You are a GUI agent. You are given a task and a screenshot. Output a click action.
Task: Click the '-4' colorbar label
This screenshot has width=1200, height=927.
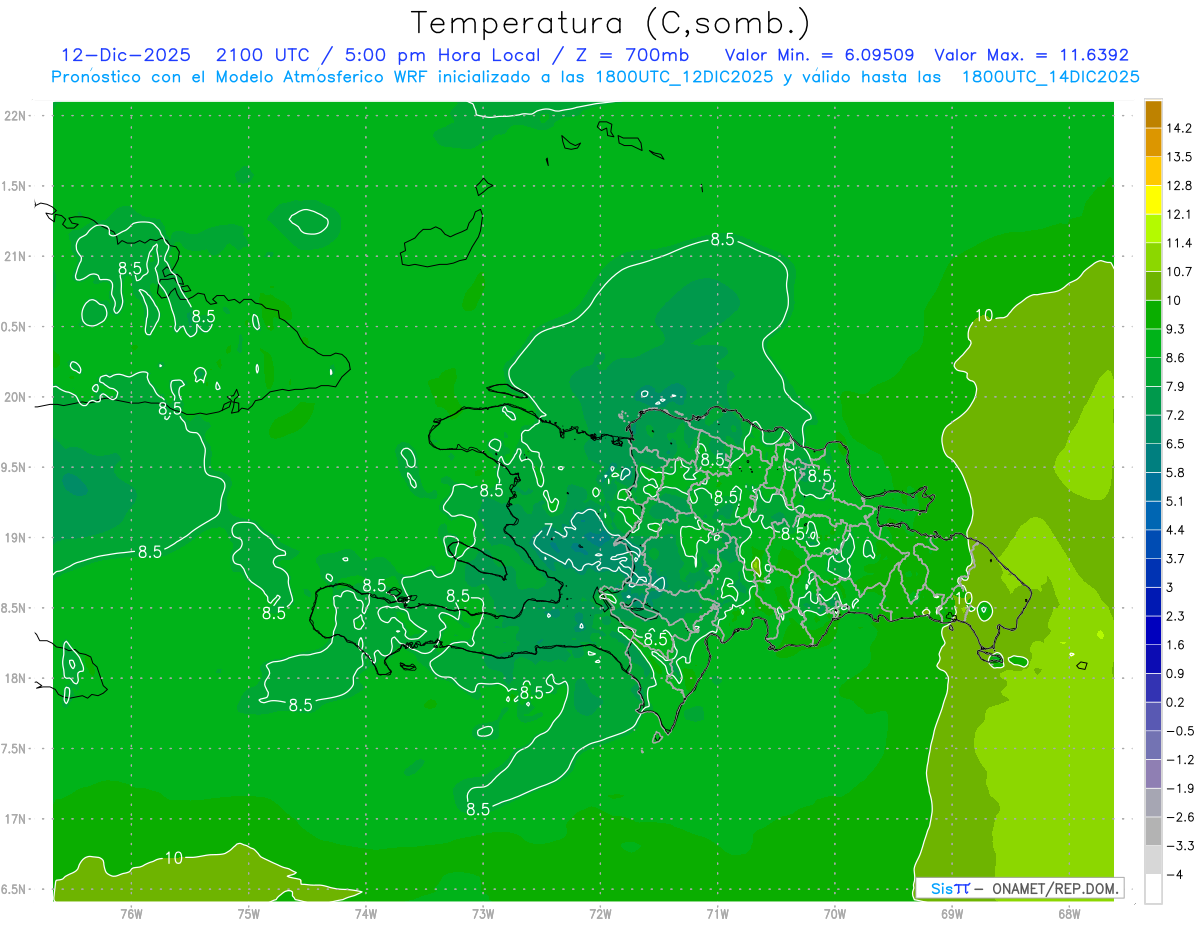pyautogui.click(x=1173, y=875)
